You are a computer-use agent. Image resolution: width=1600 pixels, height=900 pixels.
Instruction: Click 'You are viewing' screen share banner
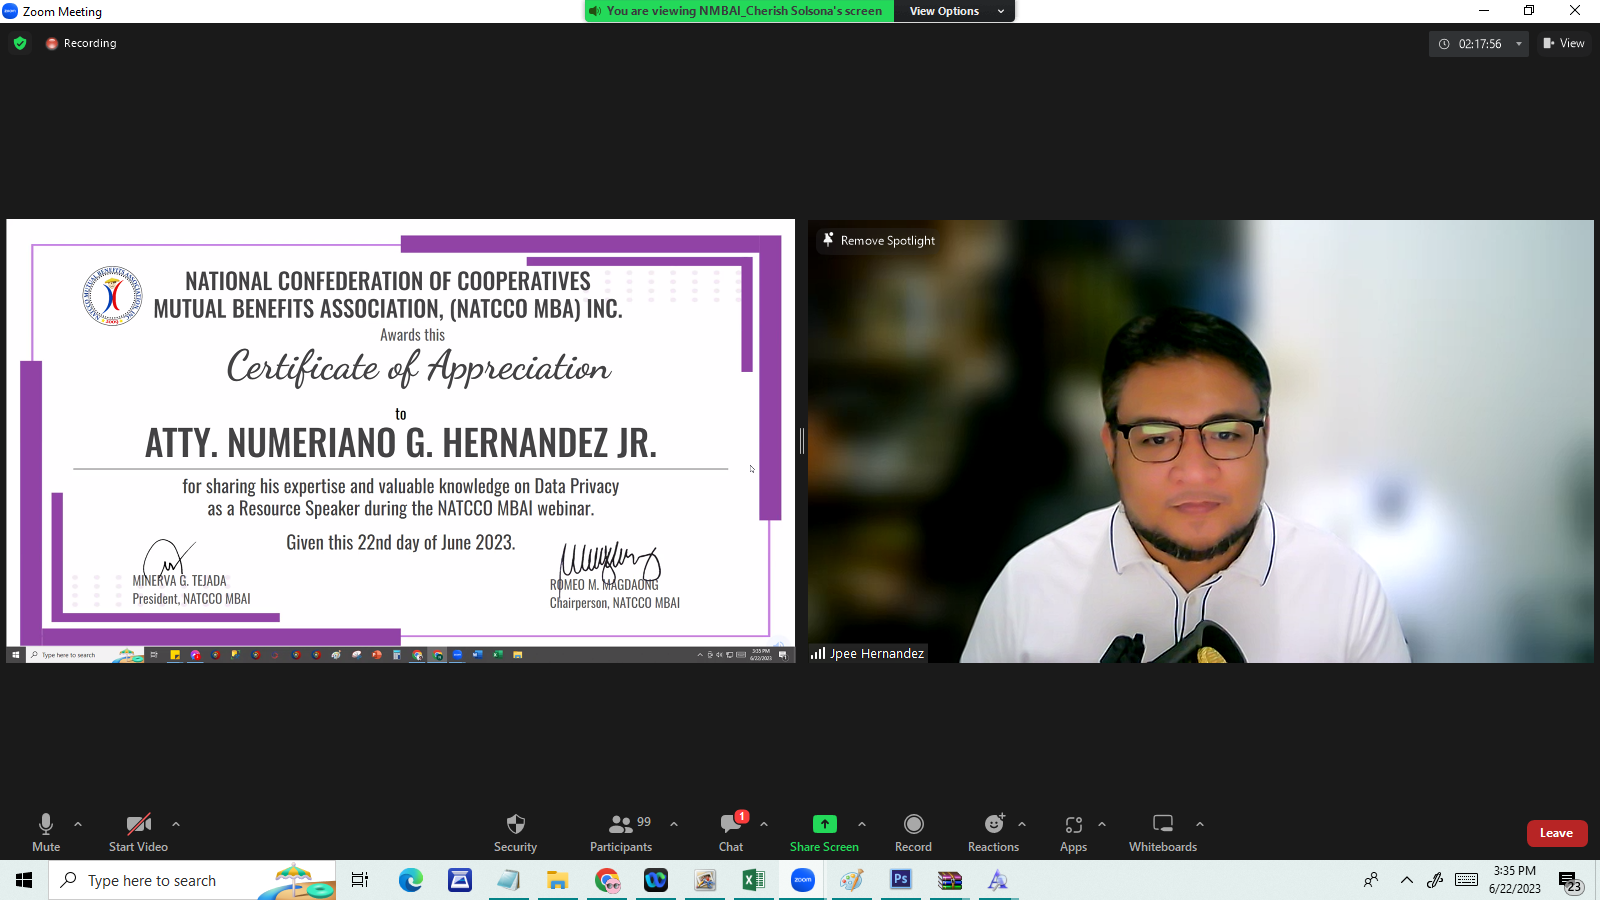[739, 11]
